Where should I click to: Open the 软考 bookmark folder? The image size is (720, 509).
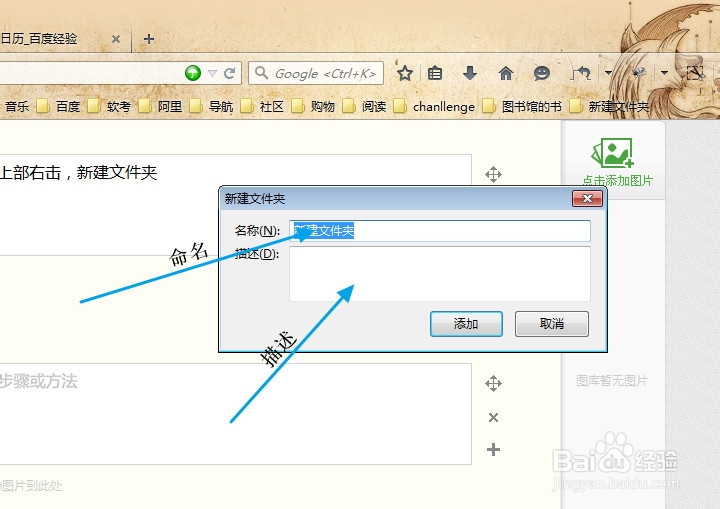109,107
